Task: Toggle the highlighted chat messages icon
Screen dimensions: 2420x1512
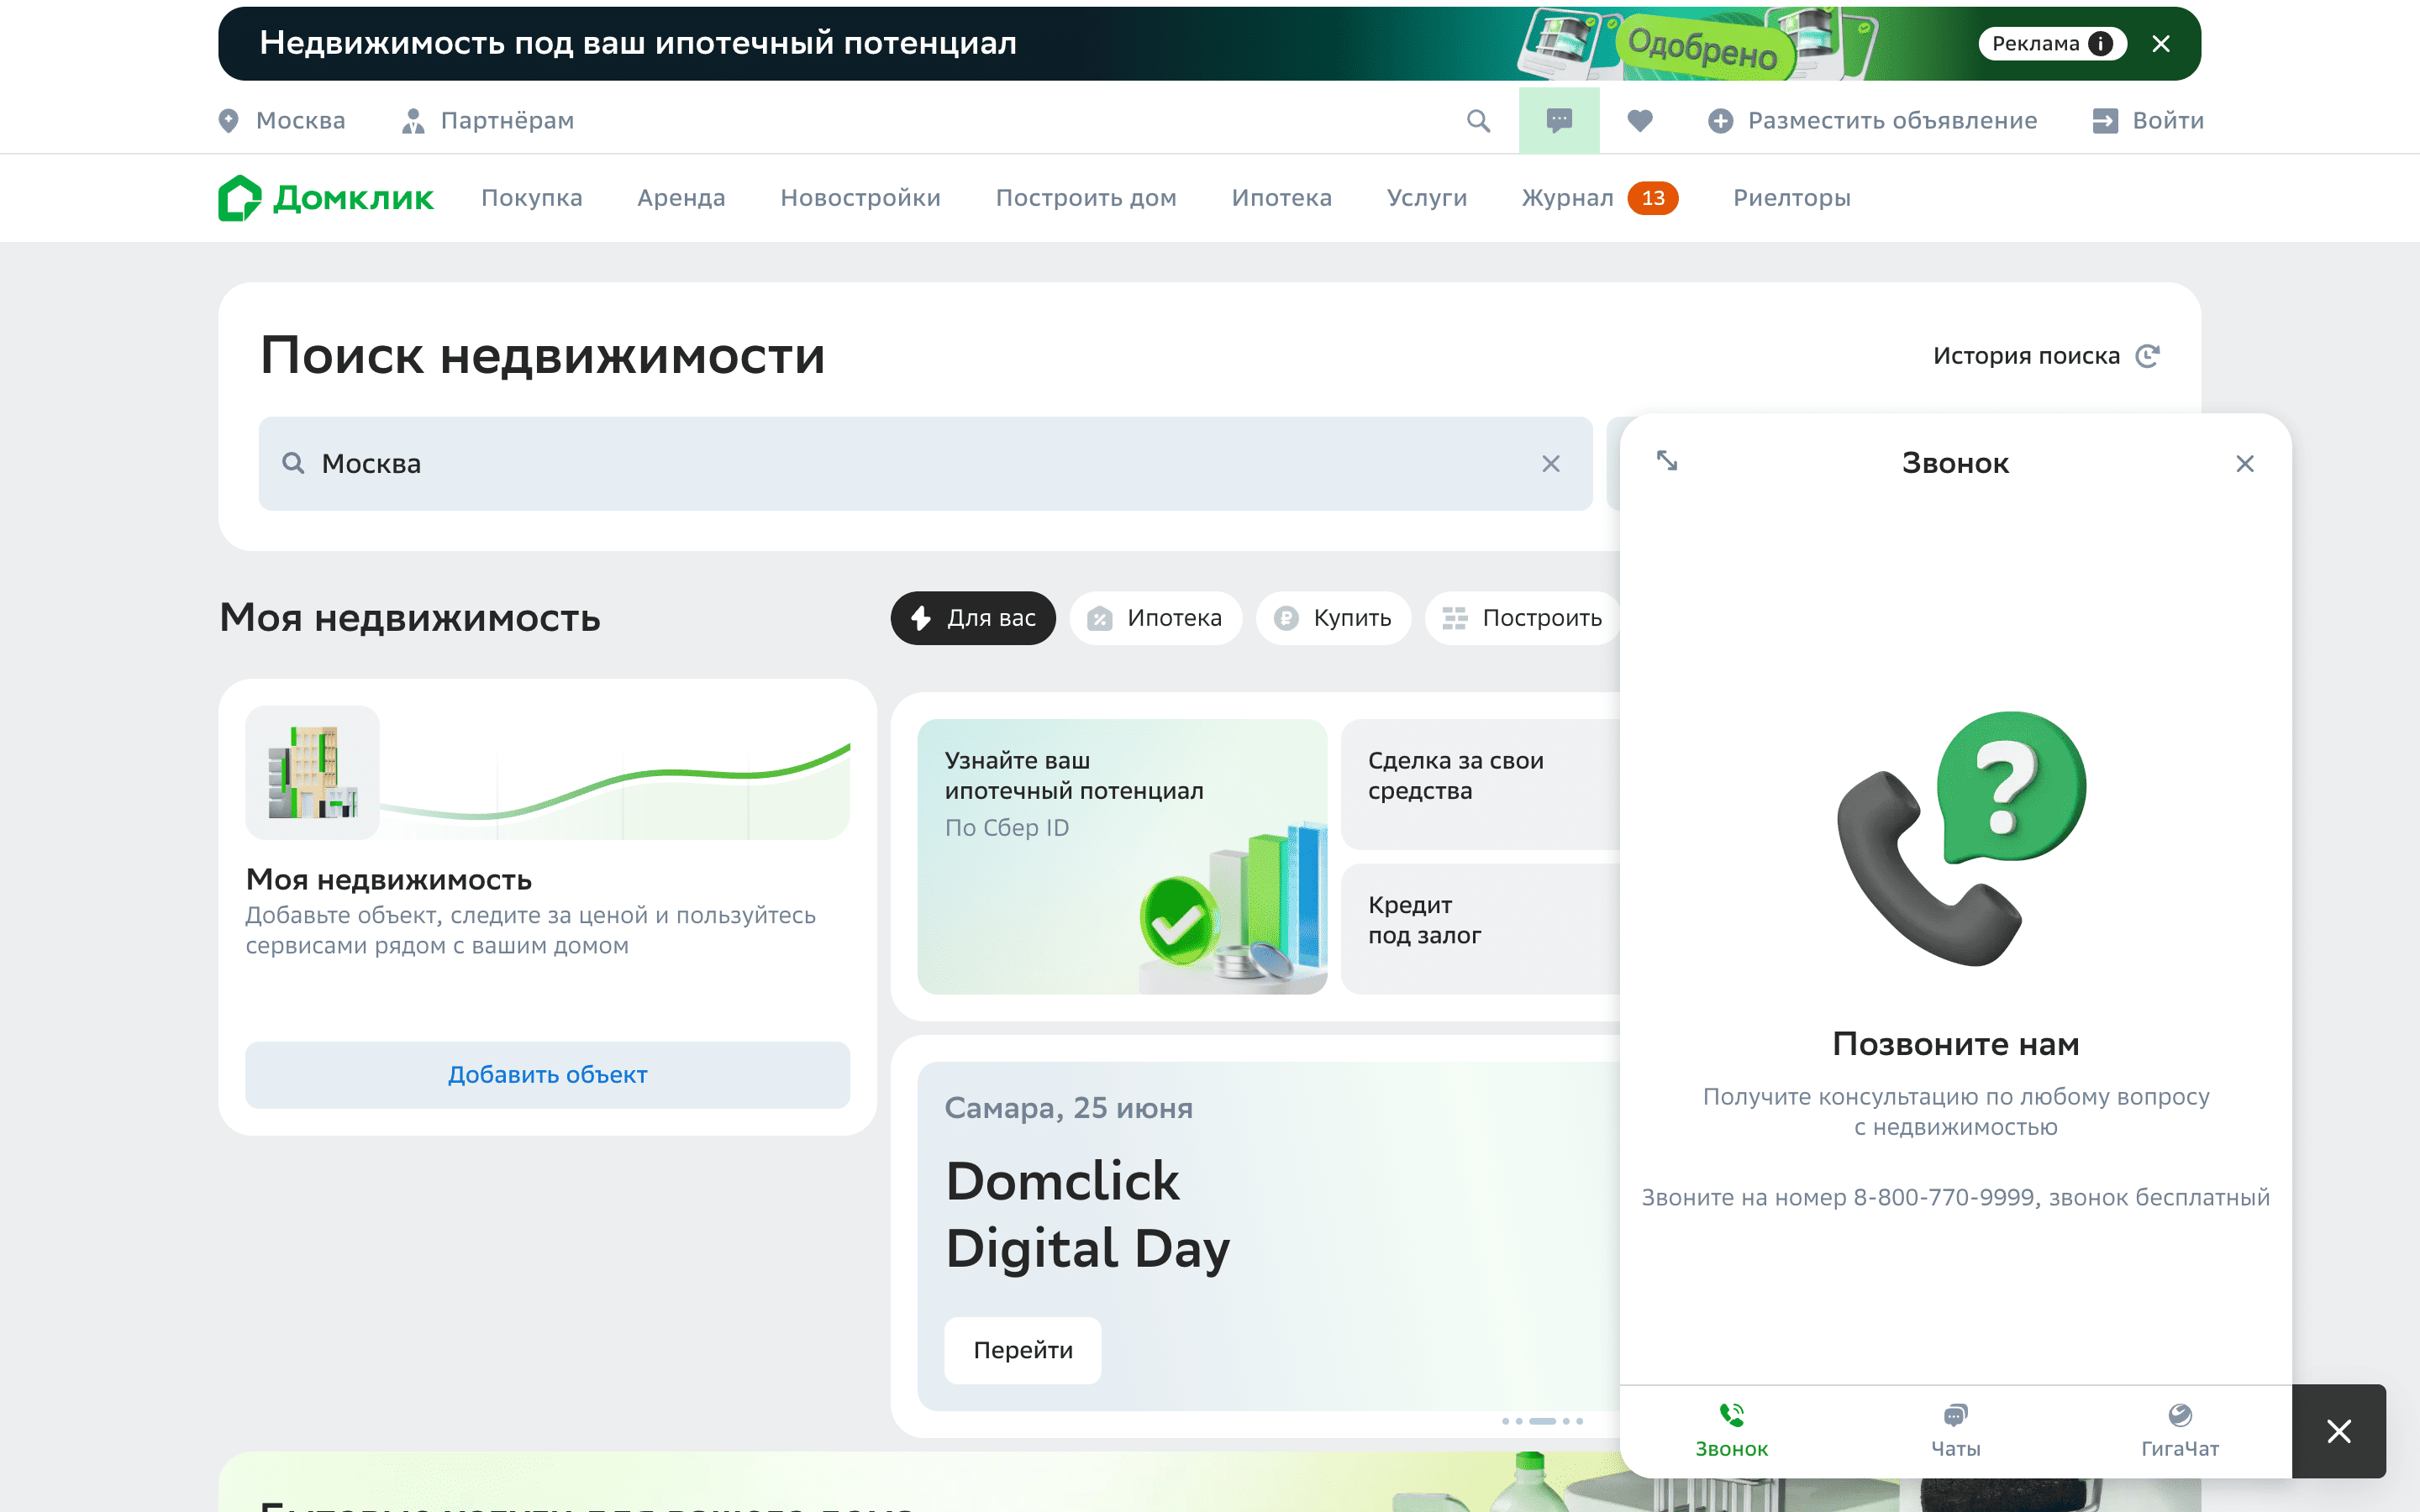Action: (x=1559, y=121)
